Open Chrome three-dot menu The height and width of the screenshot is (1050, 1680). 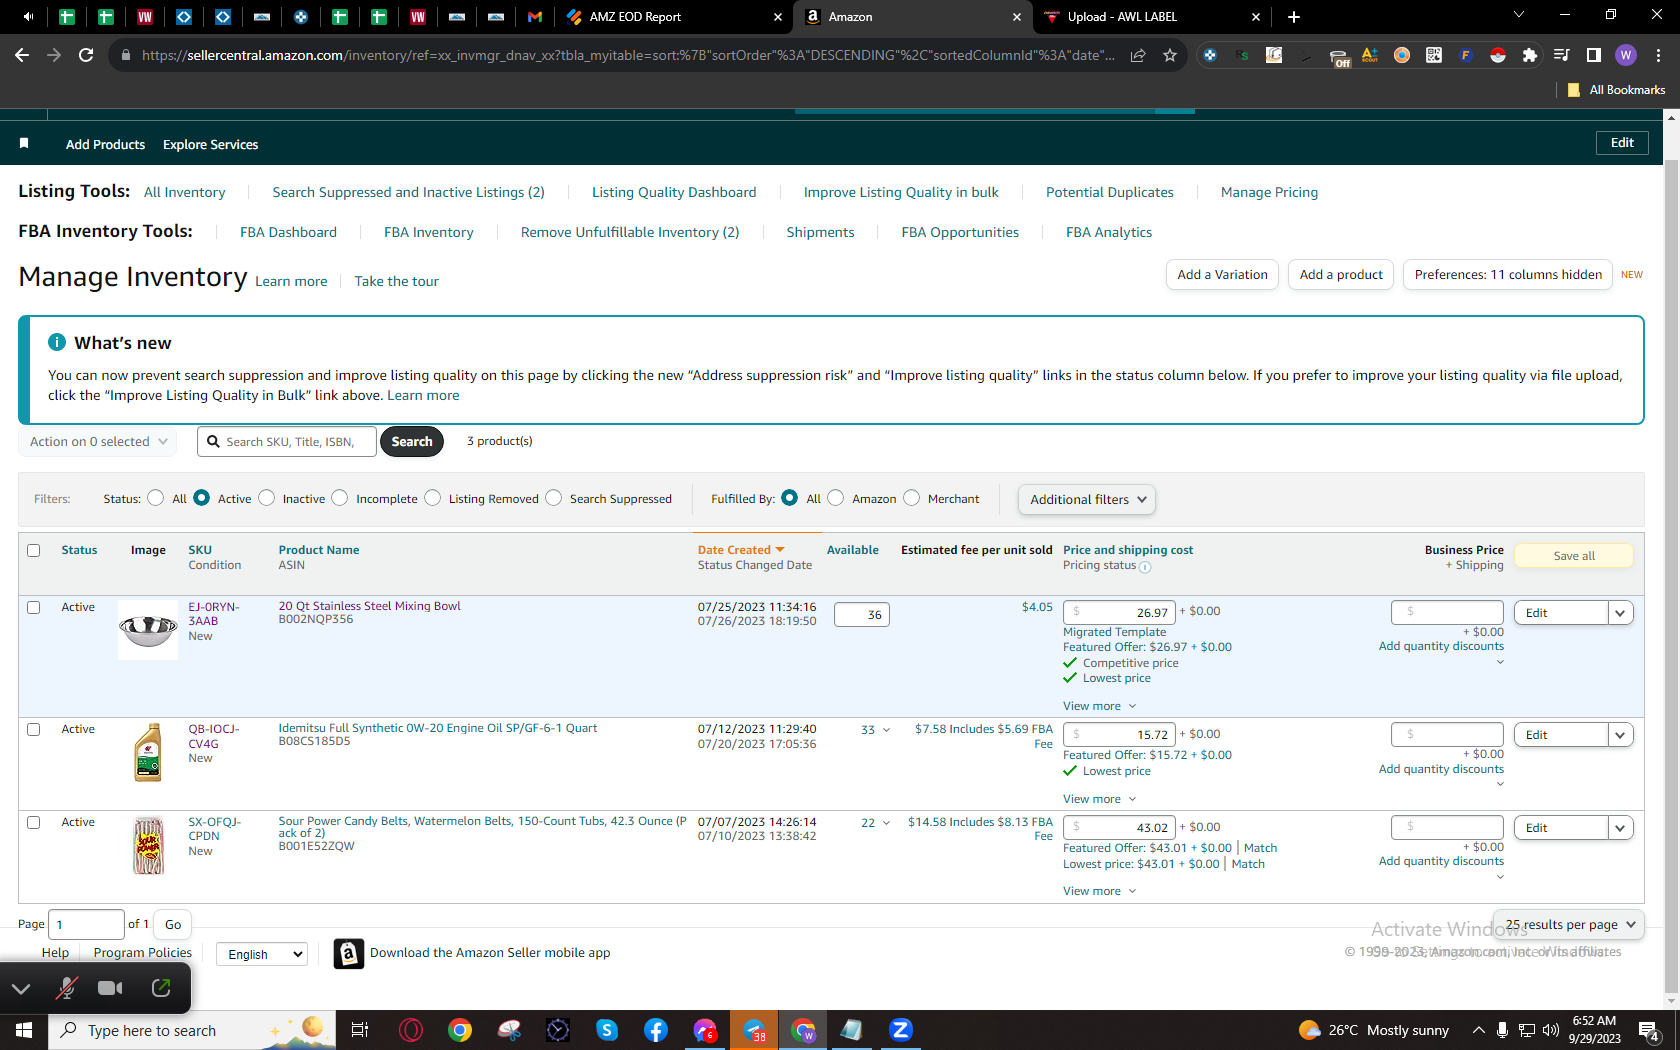(x=1658, y=55)
